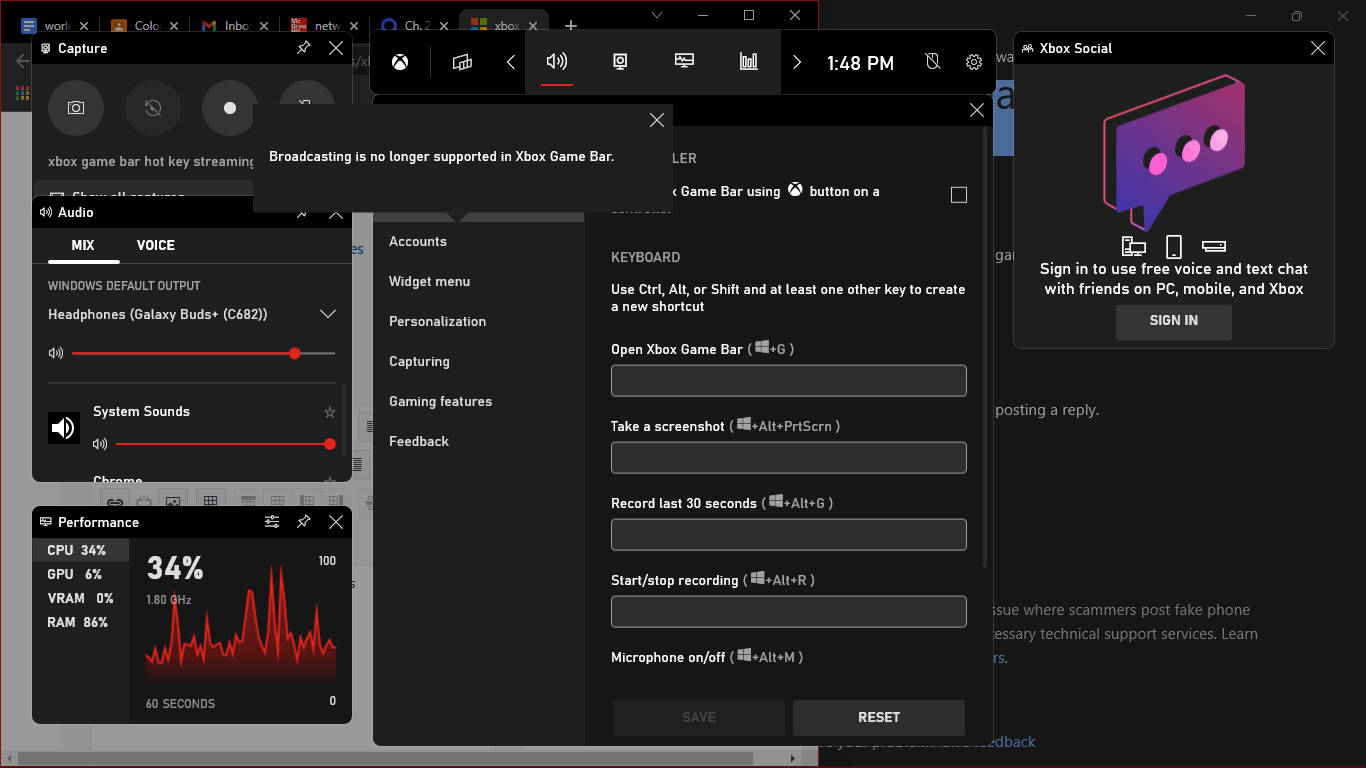Close the Xbox Social widget

coord(1318,48)
